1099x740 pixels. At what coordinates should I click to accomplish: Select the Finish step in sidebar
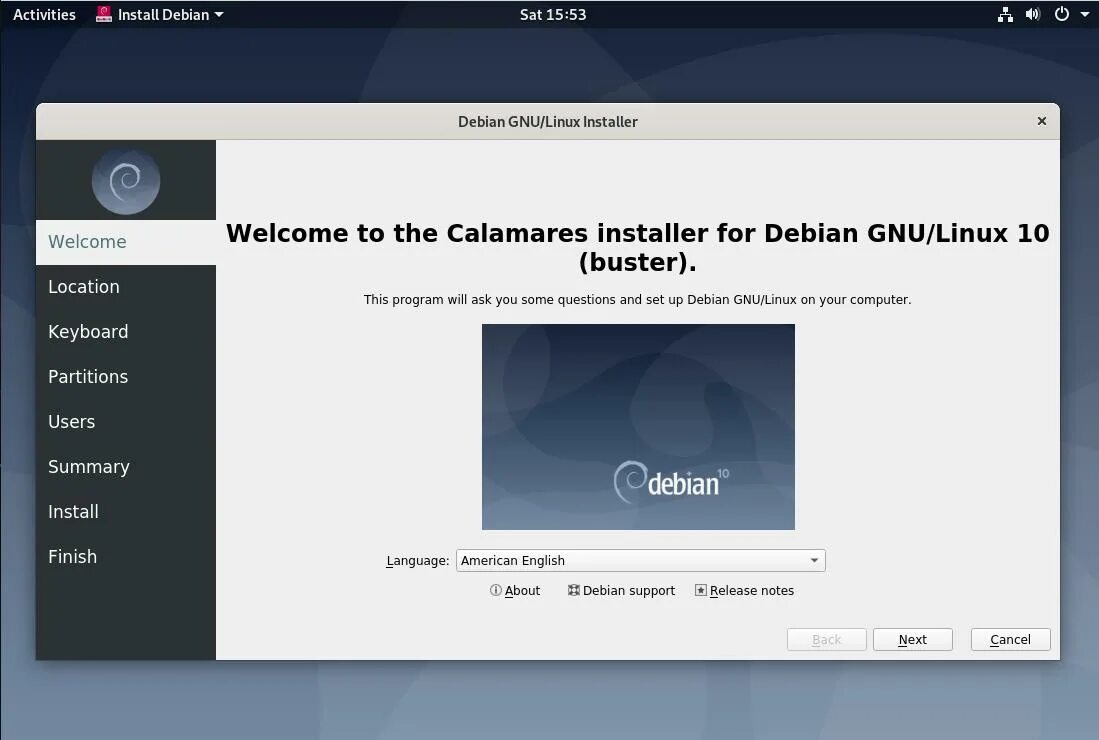[126, 556]
